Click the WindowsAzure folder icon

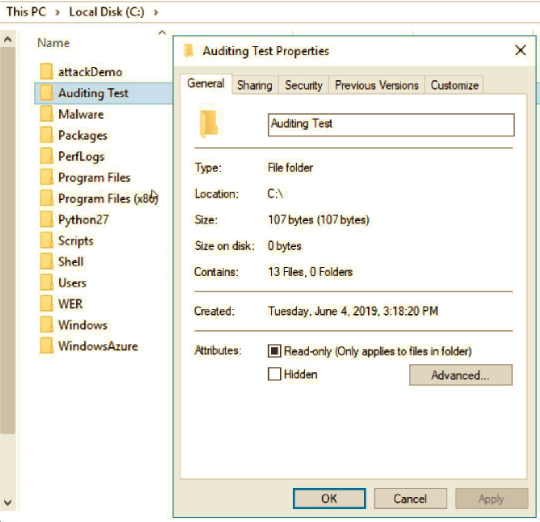(46, 346)
